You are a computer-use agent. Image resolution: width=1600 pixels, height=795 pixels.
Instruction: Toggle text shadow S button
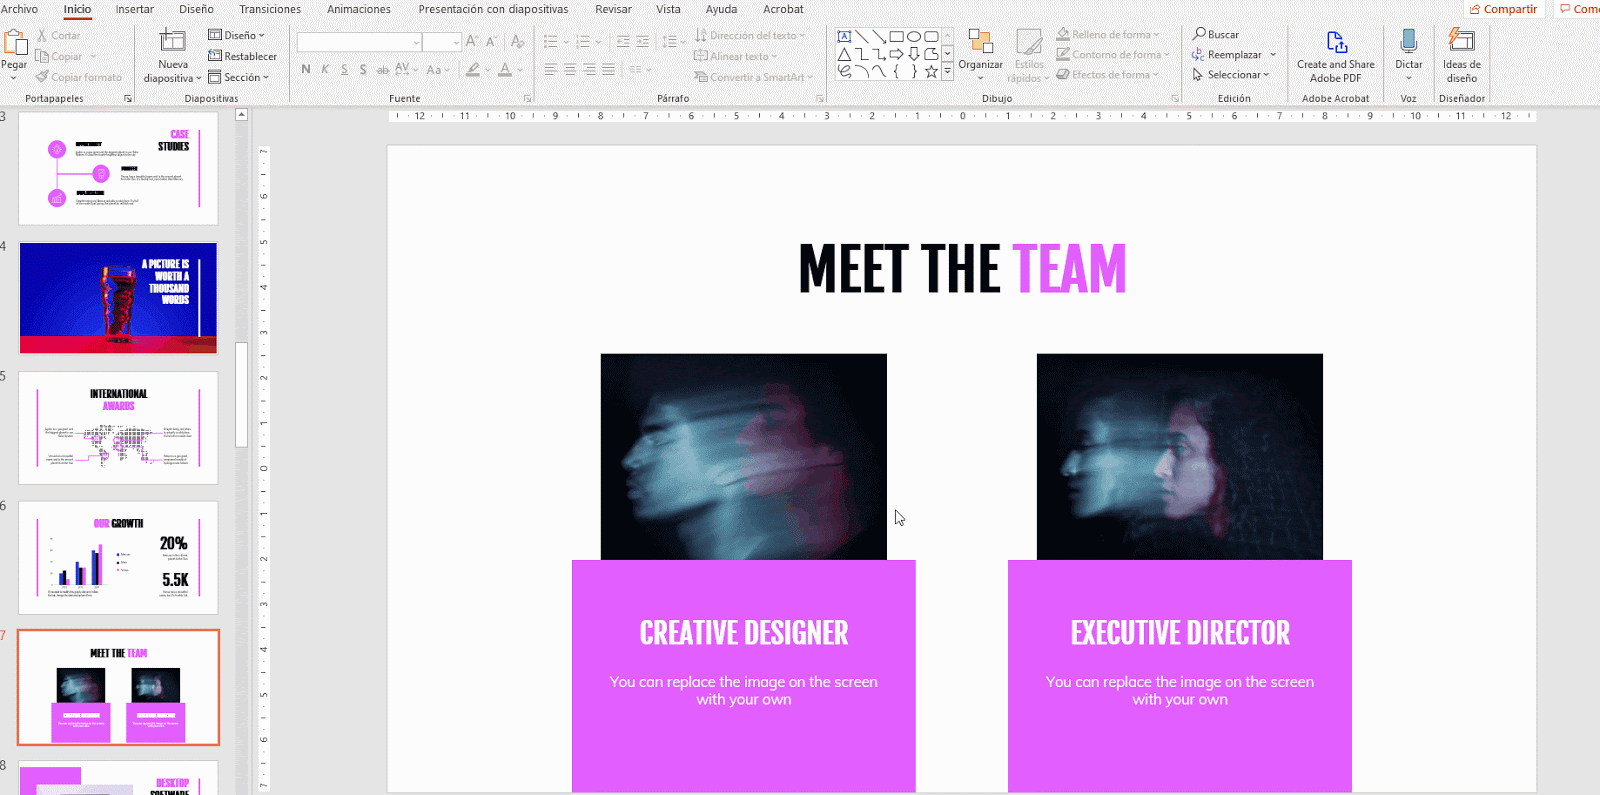pyautogui.click(x=363, y=69)
